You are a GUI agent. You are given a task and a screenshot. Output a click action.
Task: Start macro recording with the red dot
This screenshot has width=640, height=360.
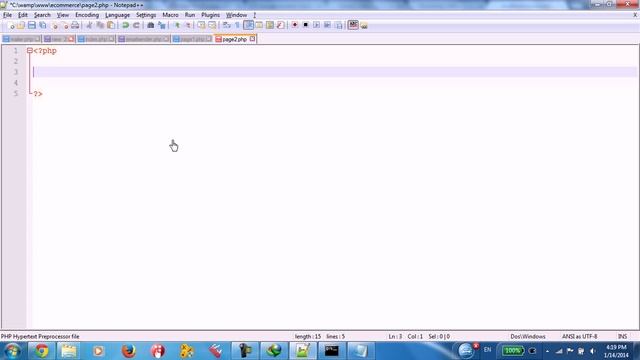pos(294,25)
